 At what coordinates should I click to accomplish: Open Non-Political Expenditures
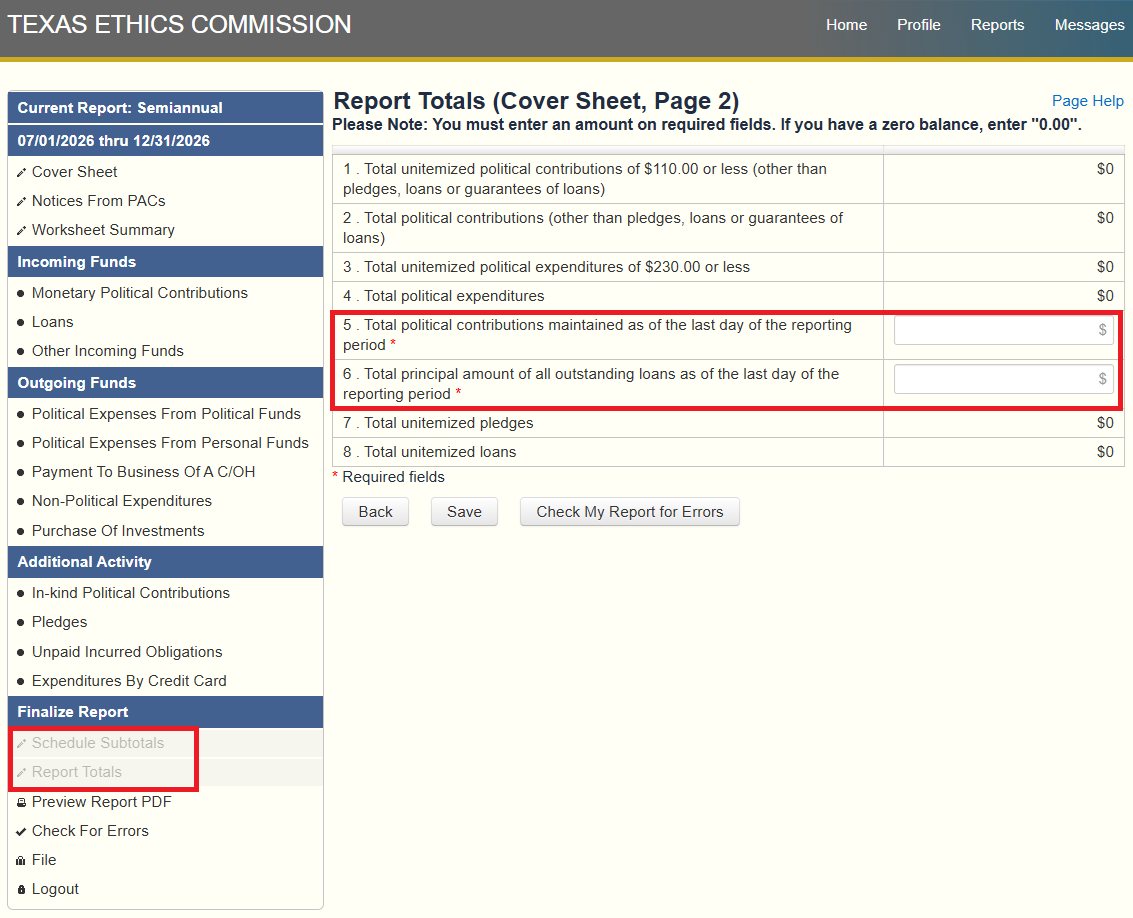pos(121,501)
